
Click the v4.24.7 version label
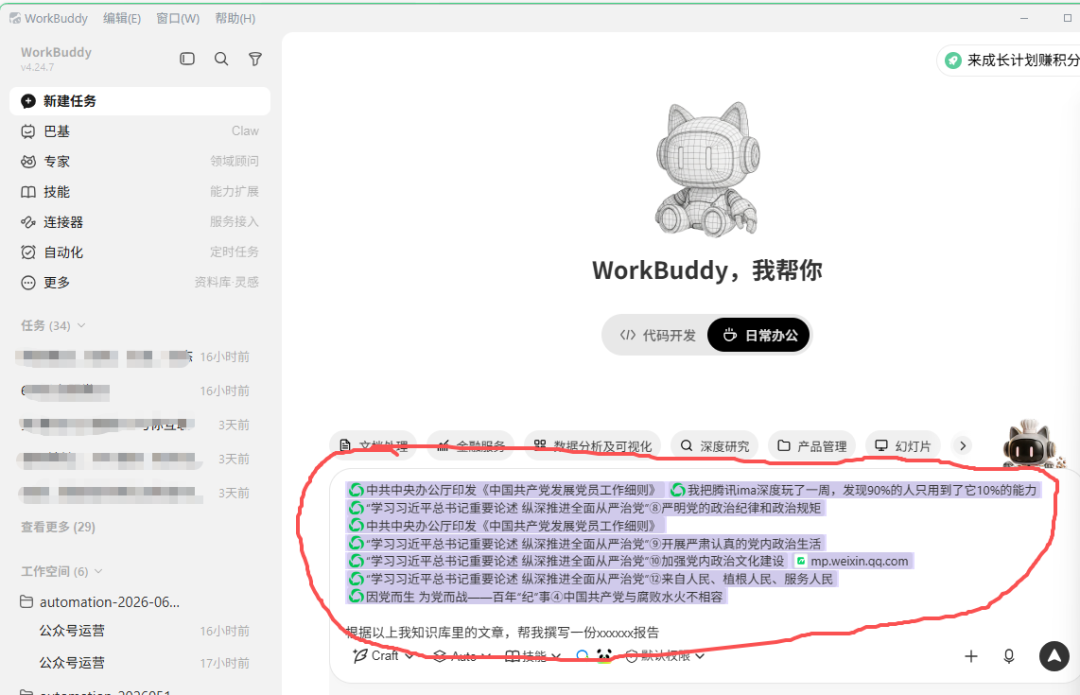click(x=37, y=68)
